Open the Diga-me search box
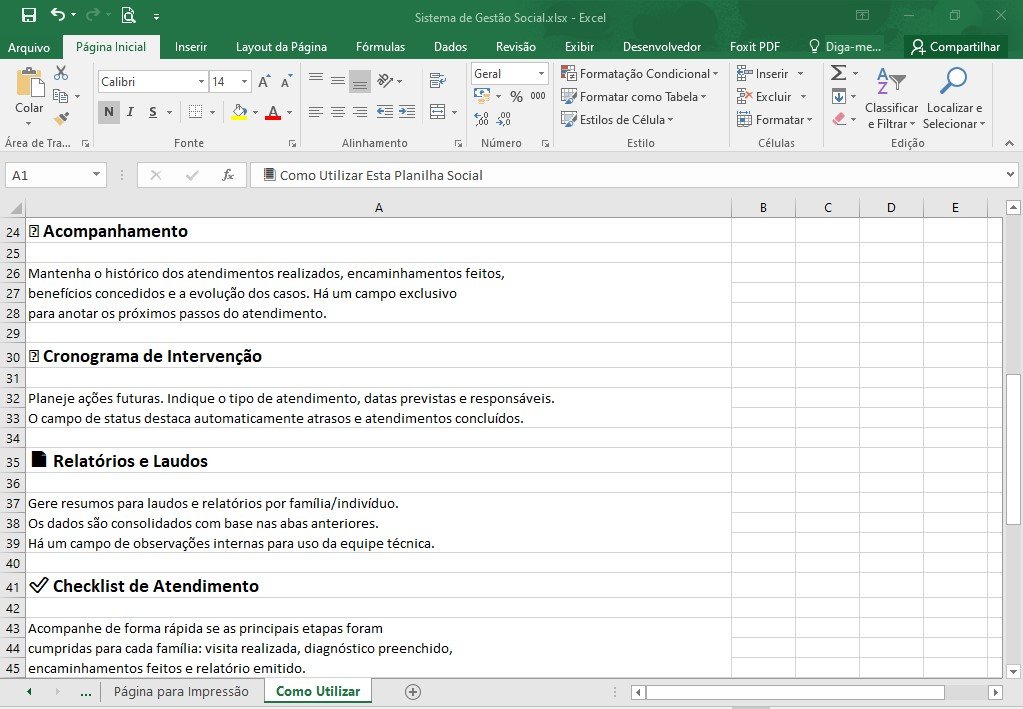This screenshot has width=1023, height=709. click(x=846, y=47)
